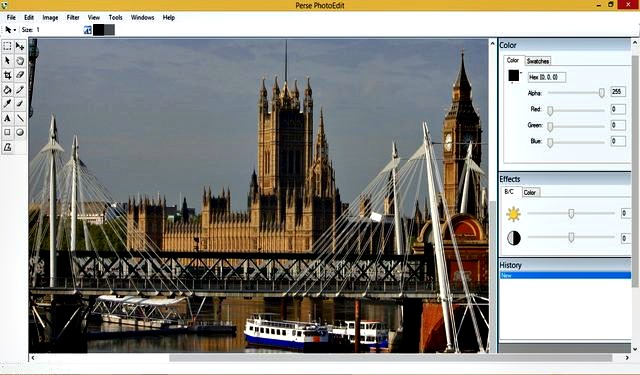Click the gray background swatch in toolbar
The image size is (640, 375).
pos(109,30)
